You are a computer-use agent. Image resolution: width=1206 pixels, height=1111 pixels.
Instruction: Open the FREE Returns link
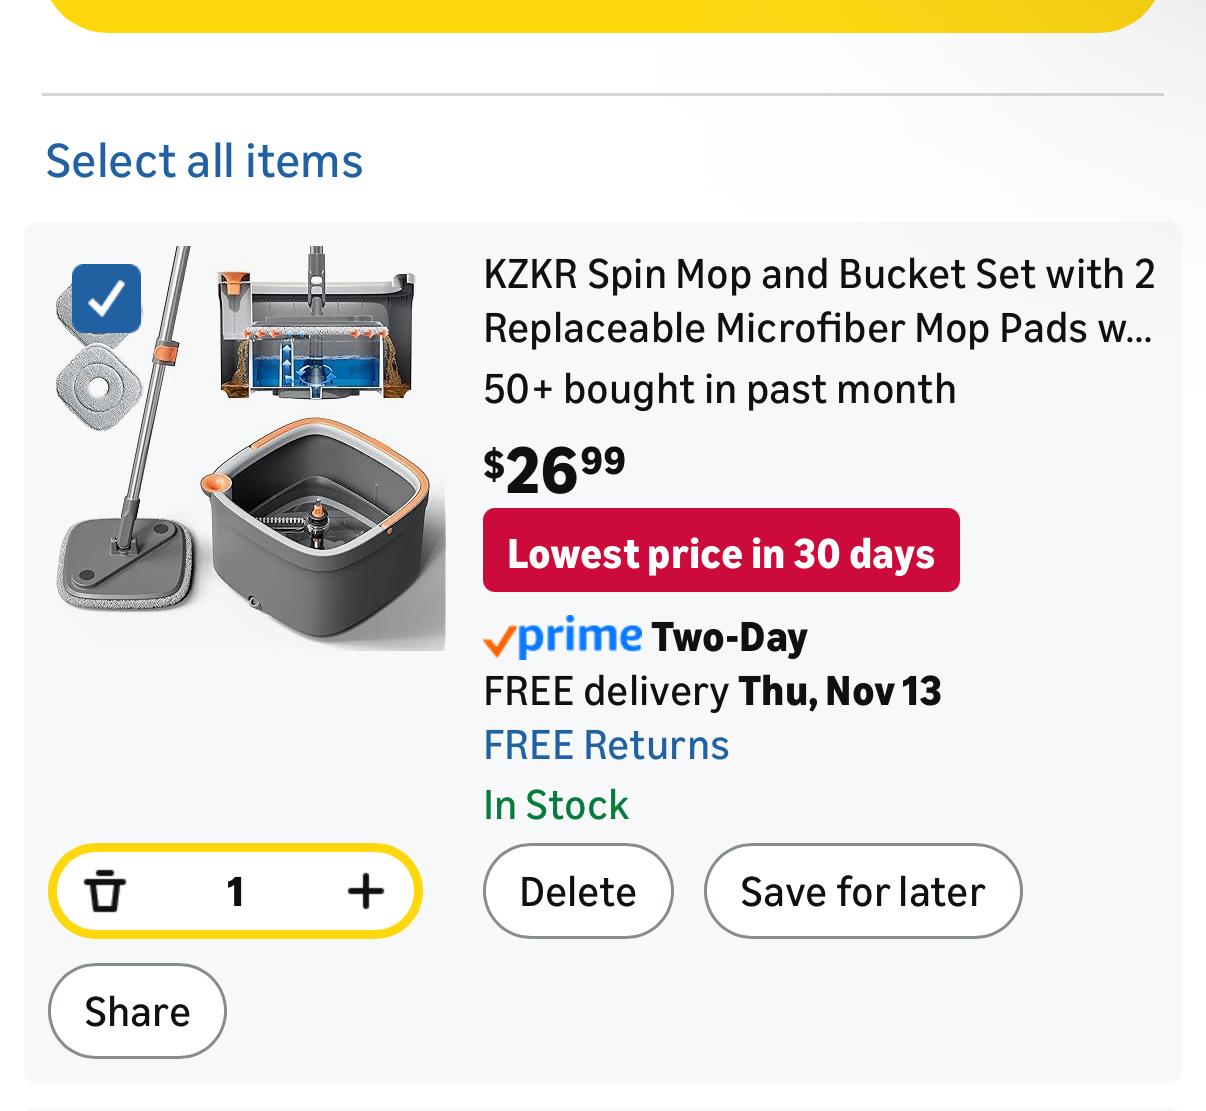click(x=606, y=746)
